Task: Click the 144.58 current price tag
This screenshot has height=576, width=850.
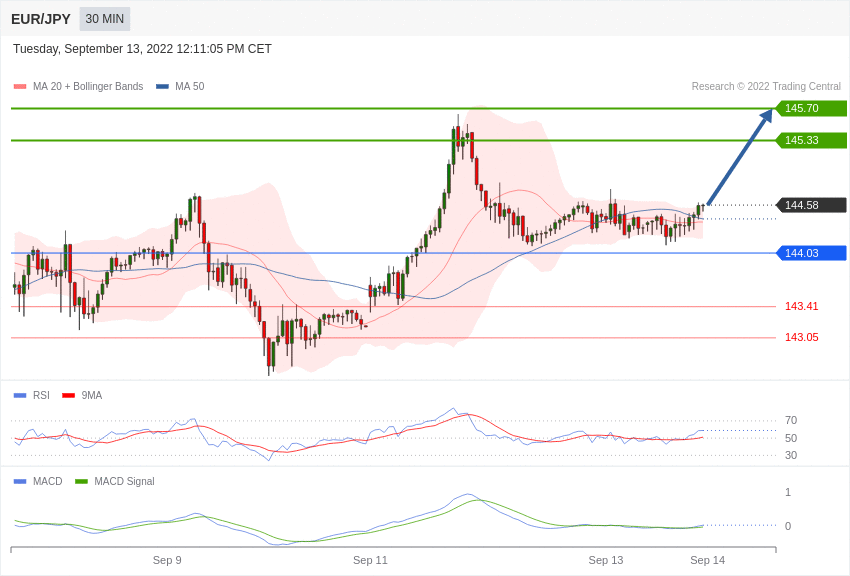Action: 811,205
